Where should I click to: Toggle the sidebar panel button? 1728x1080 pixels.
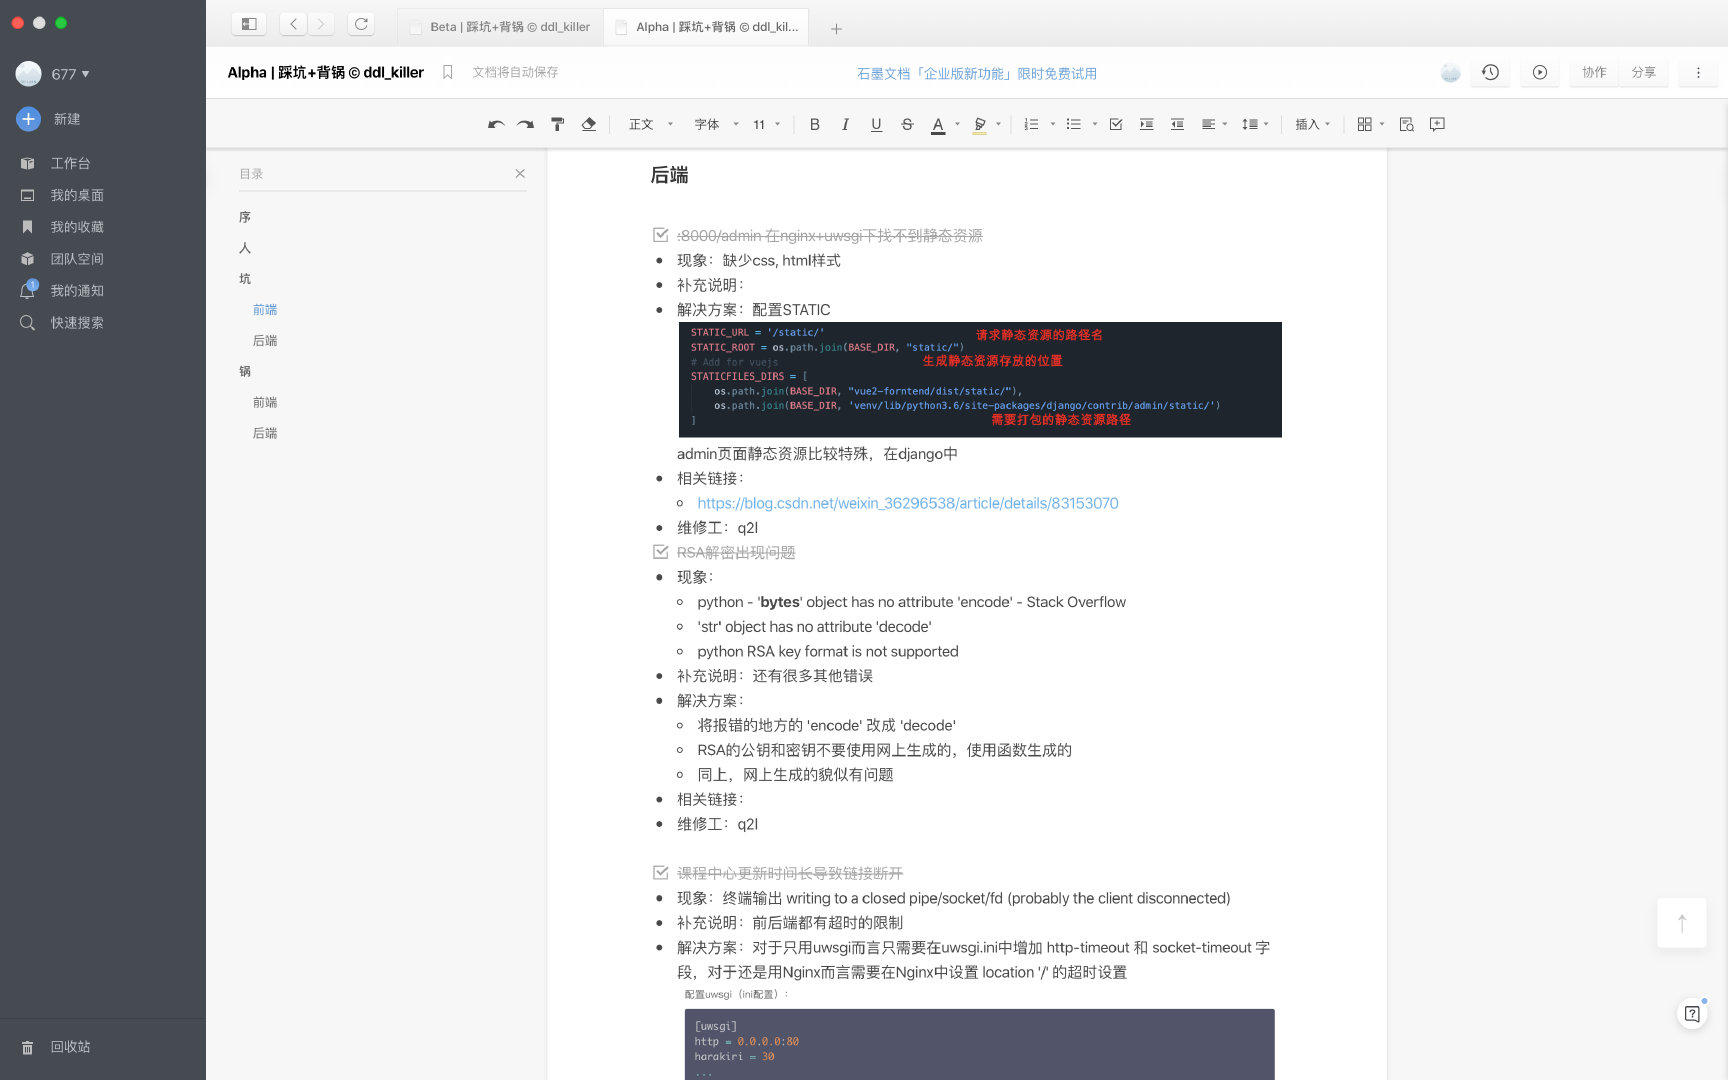[250, 24]
